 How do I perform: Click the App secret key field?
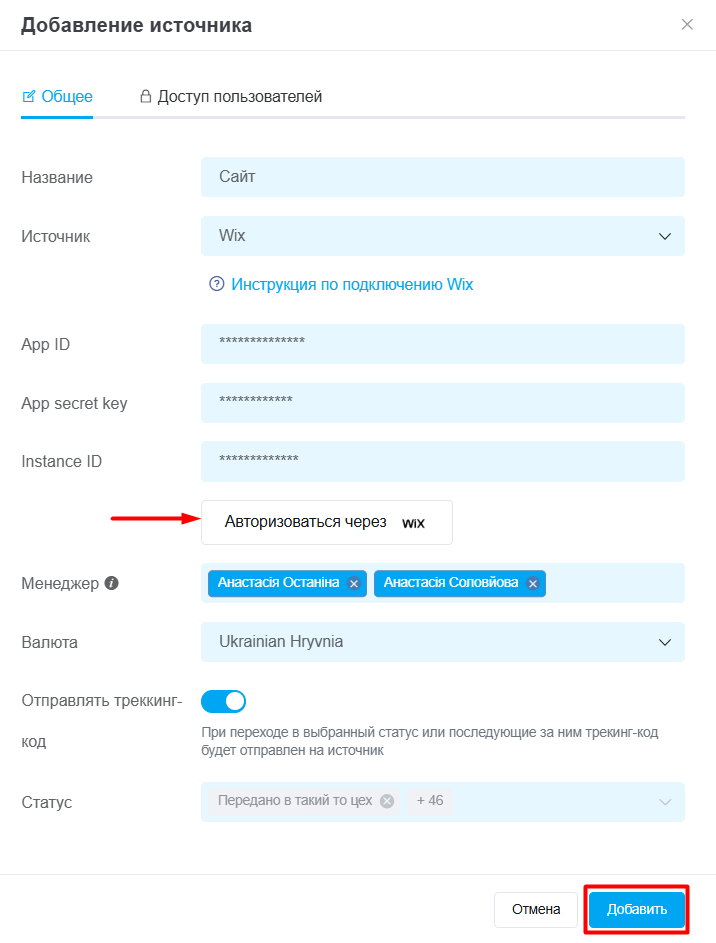[x=442, y=403]
